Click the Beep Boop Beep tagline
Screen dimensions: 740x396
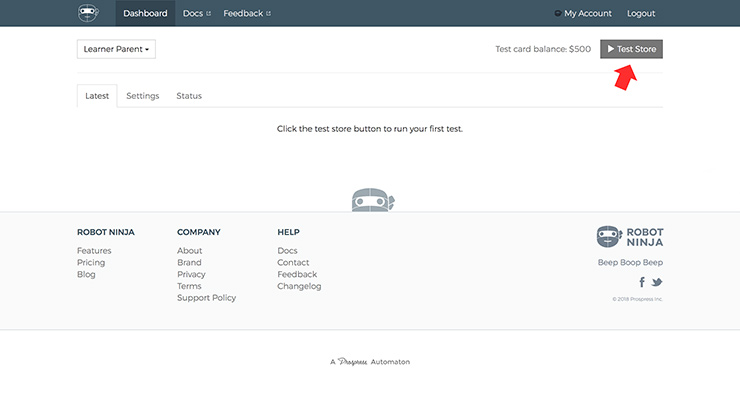(630, 262)
